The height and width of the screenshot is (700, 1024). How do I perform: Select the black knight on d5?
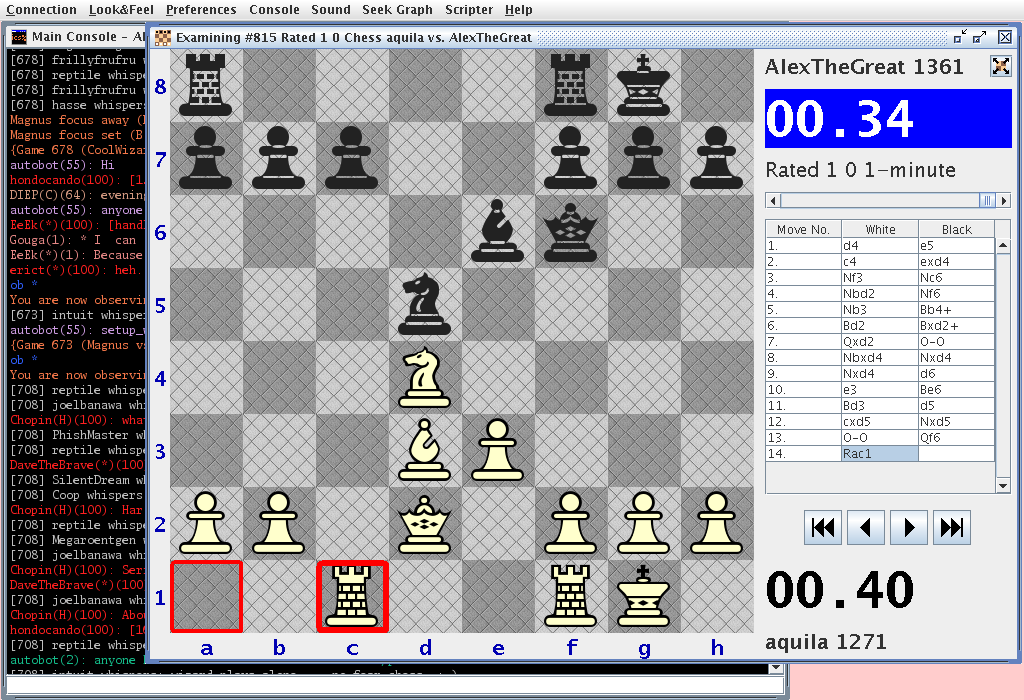pyautogui.click(x=425, y=304)
